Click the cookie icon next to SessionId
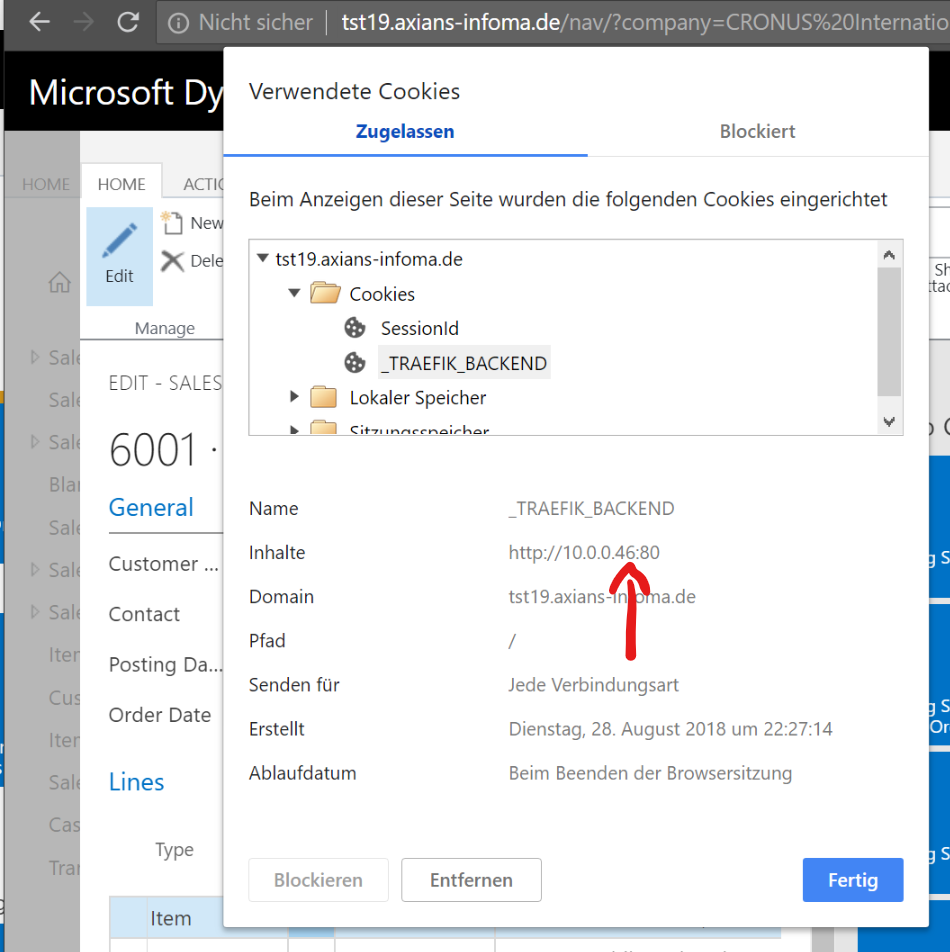 (355, 328)
